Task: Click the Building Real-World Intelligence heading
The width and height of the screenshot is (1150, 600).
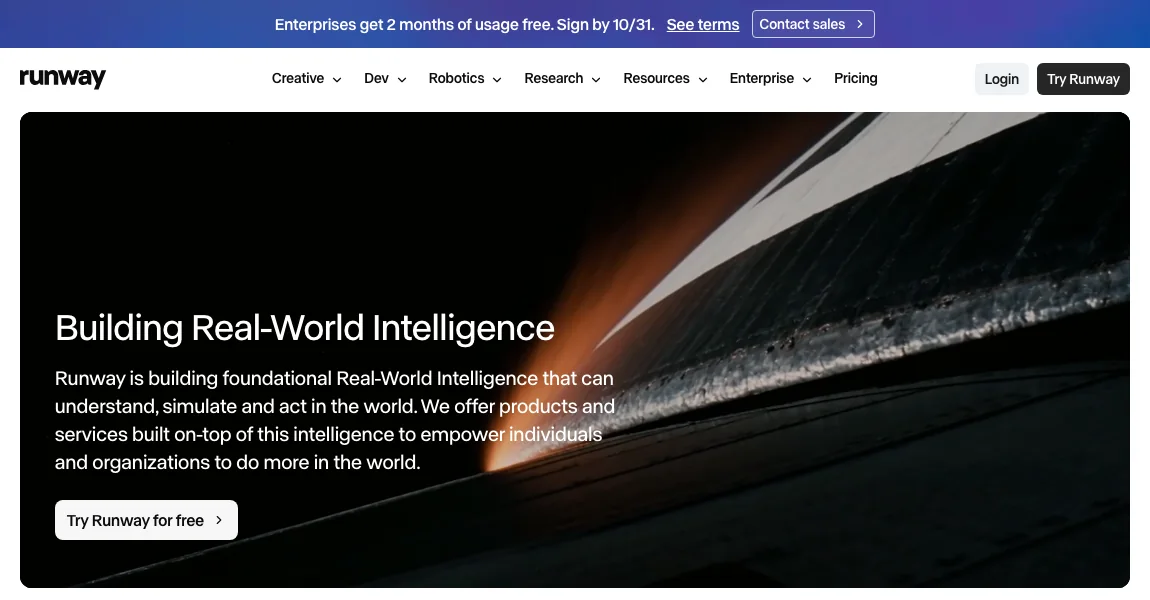Action: pyautogui.click(x=304, y=327)
